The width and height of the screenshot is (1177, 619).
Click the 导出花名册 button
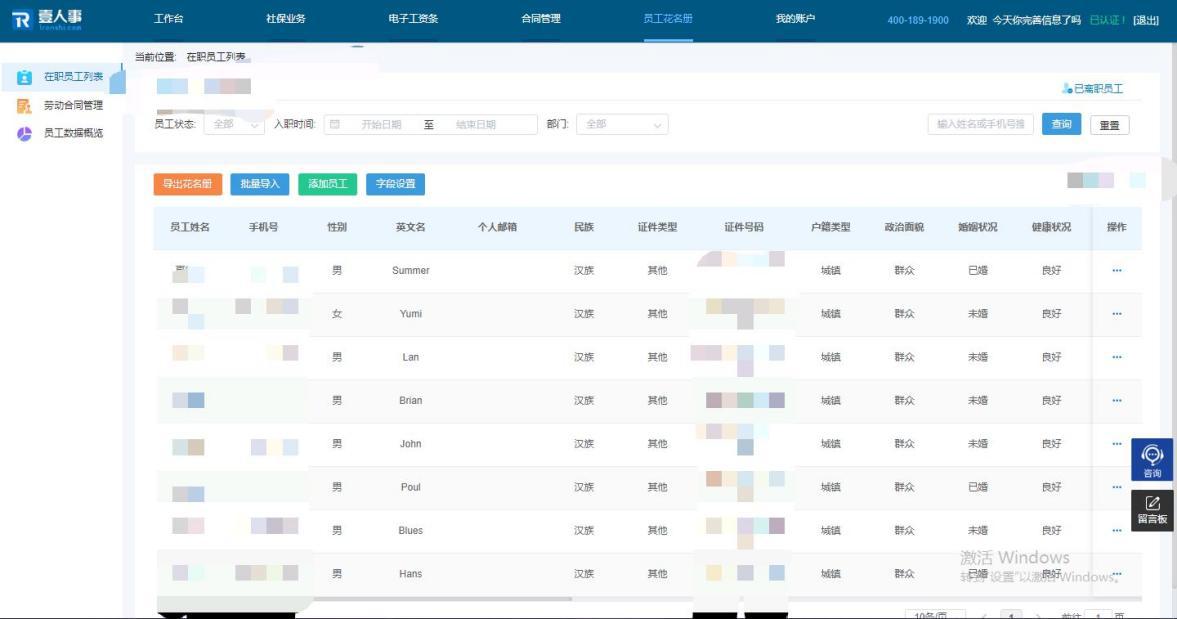click(x=188, y=184)
